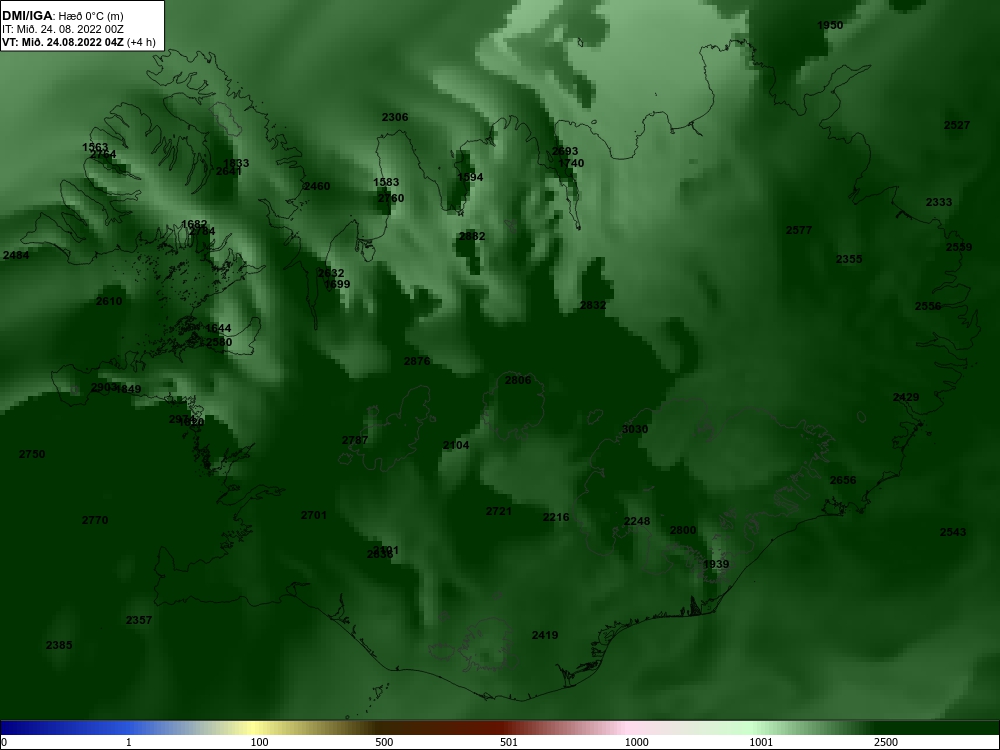This screenshot has height=750, width=1000.
Task: Click the value 2104
Action: tap(456, 445)
